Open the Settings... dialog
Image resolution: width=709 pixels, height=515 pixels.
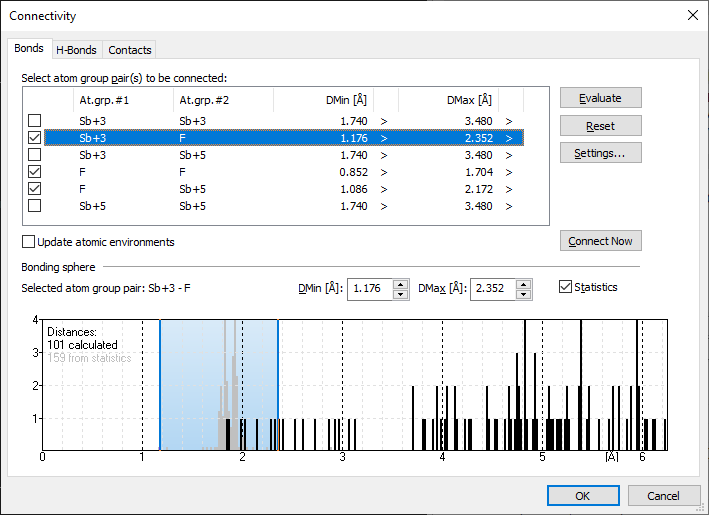pos(600,153)
